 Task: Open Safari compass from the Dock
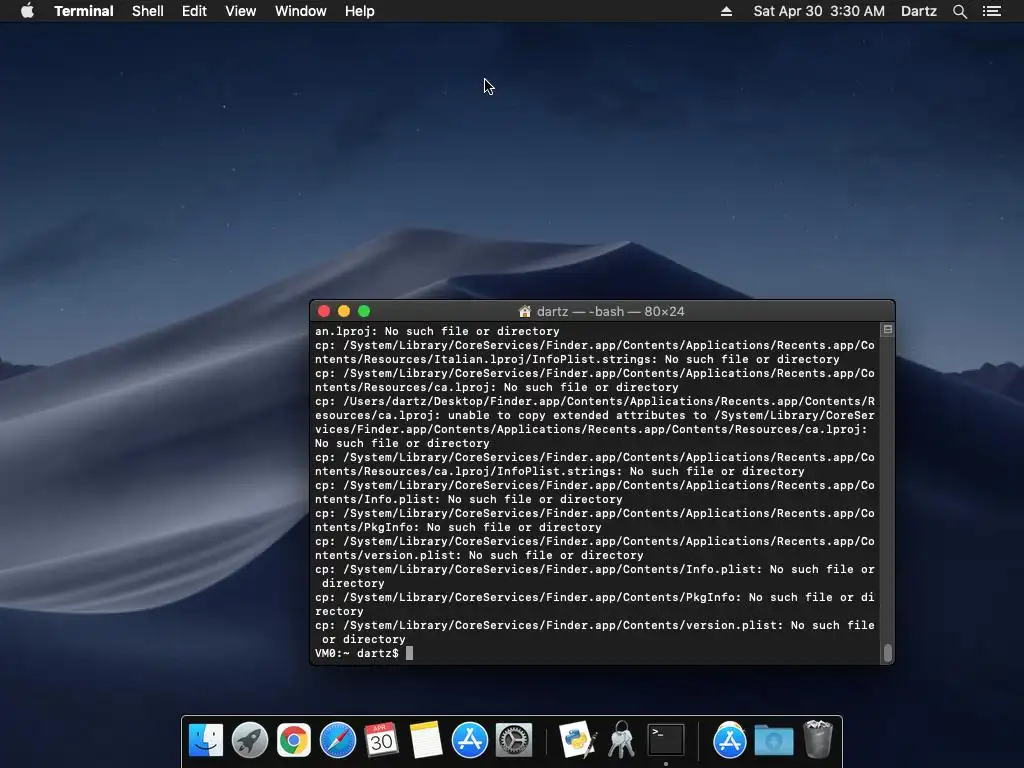[x=338, y=740]
